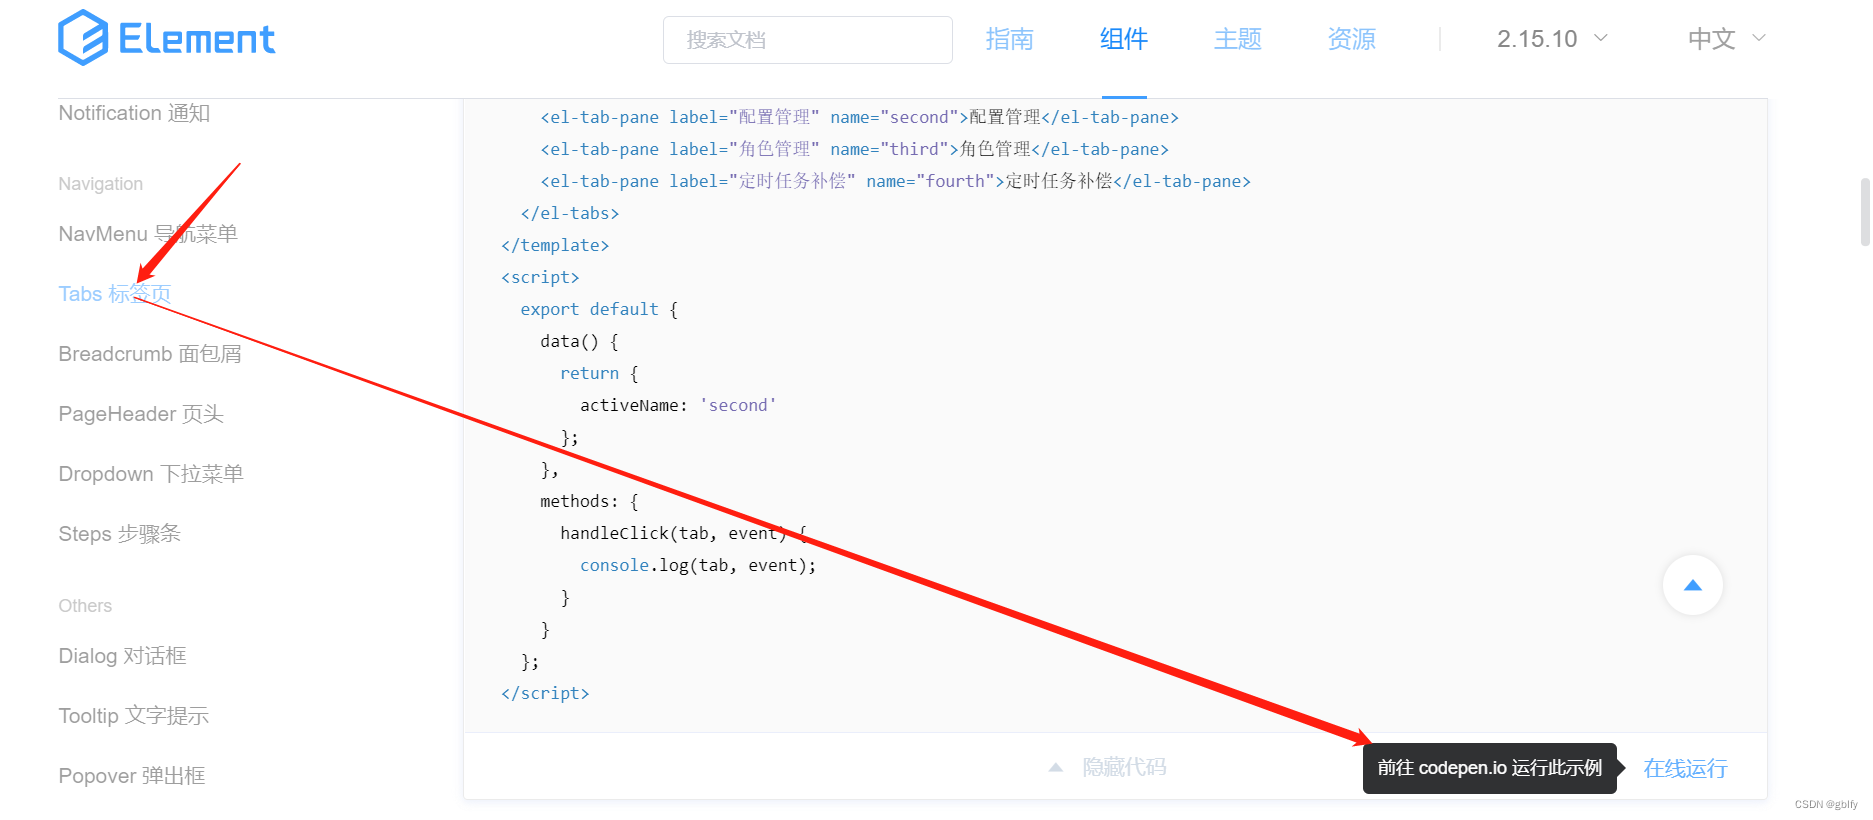The image size is (1873, 820).
Task: Open the 主题 nav item
Action: [1237, 39]
